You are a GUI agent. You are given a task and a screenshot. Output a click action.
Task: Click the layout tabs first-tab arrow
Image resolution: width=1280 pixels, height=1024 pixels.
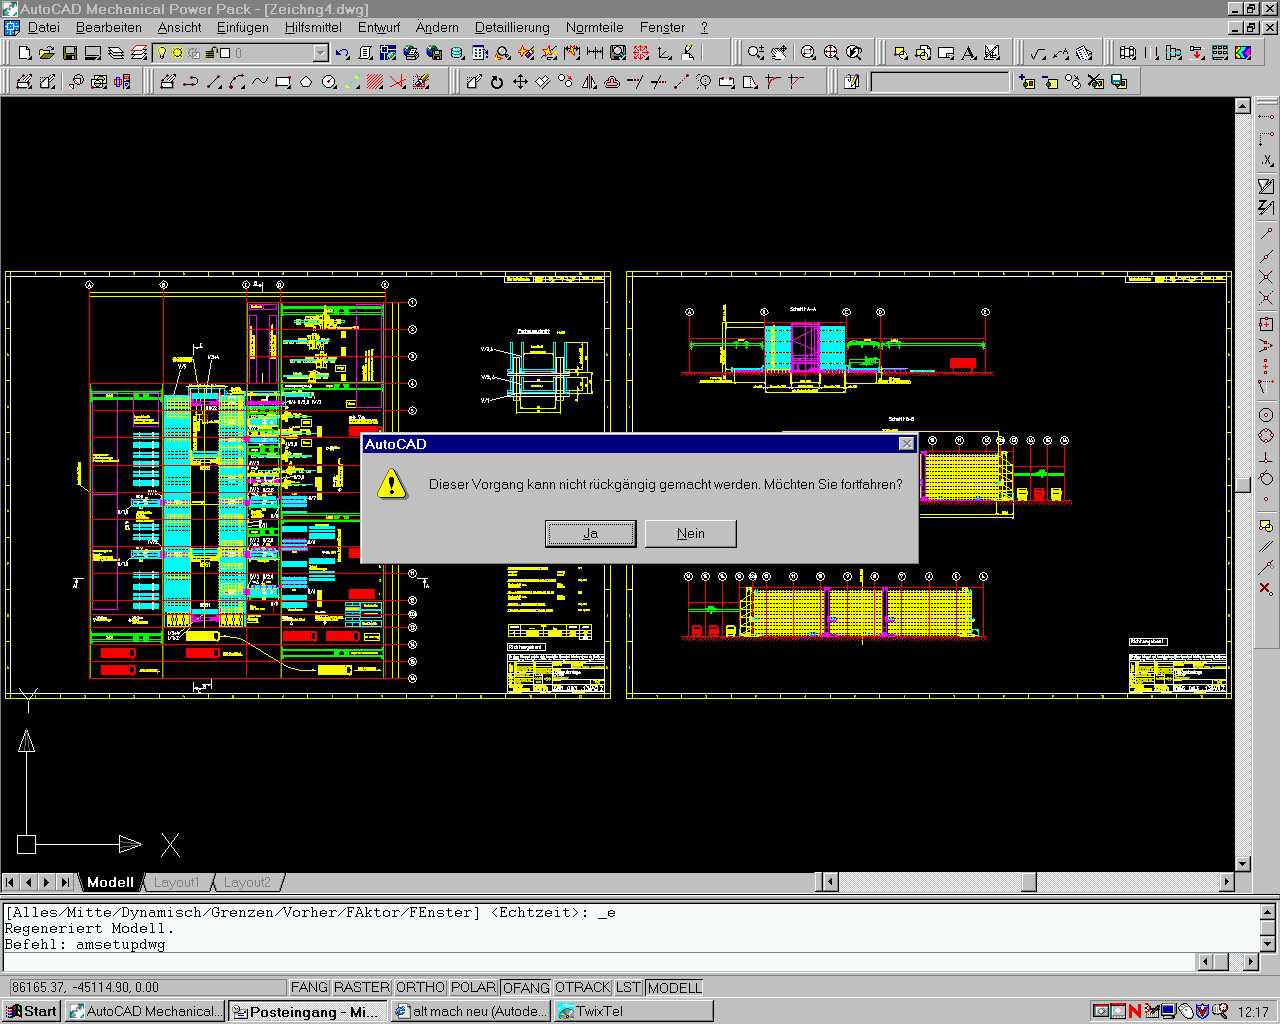tap(10, 882)
